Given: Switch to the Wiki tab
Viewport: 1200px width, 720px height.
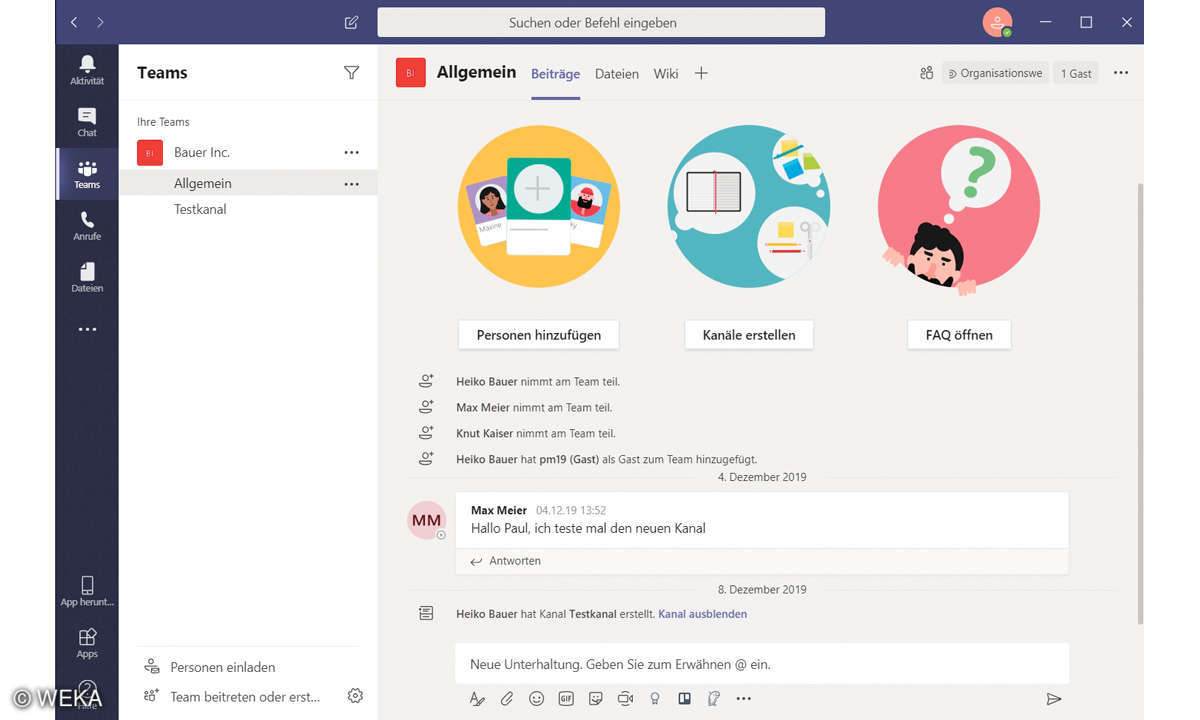Looking at the screenshot, I should click(x=666, y=73).
